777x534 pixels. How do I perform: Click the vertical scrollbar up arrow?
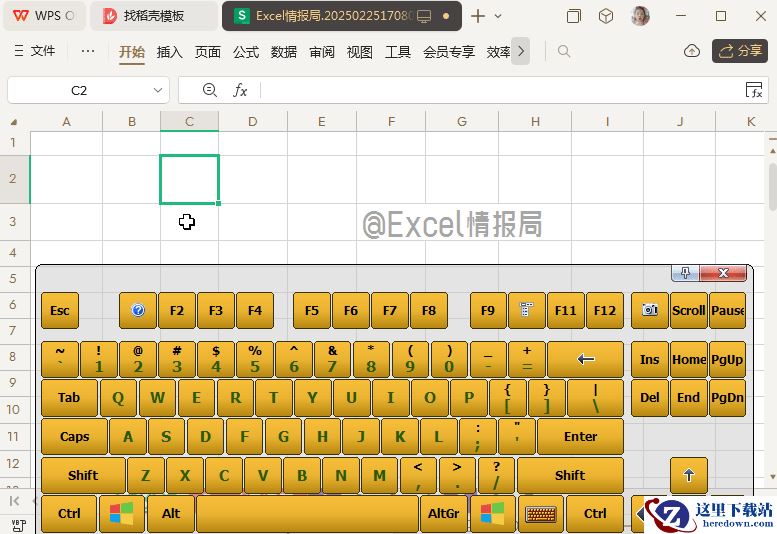tap(772, 150)
